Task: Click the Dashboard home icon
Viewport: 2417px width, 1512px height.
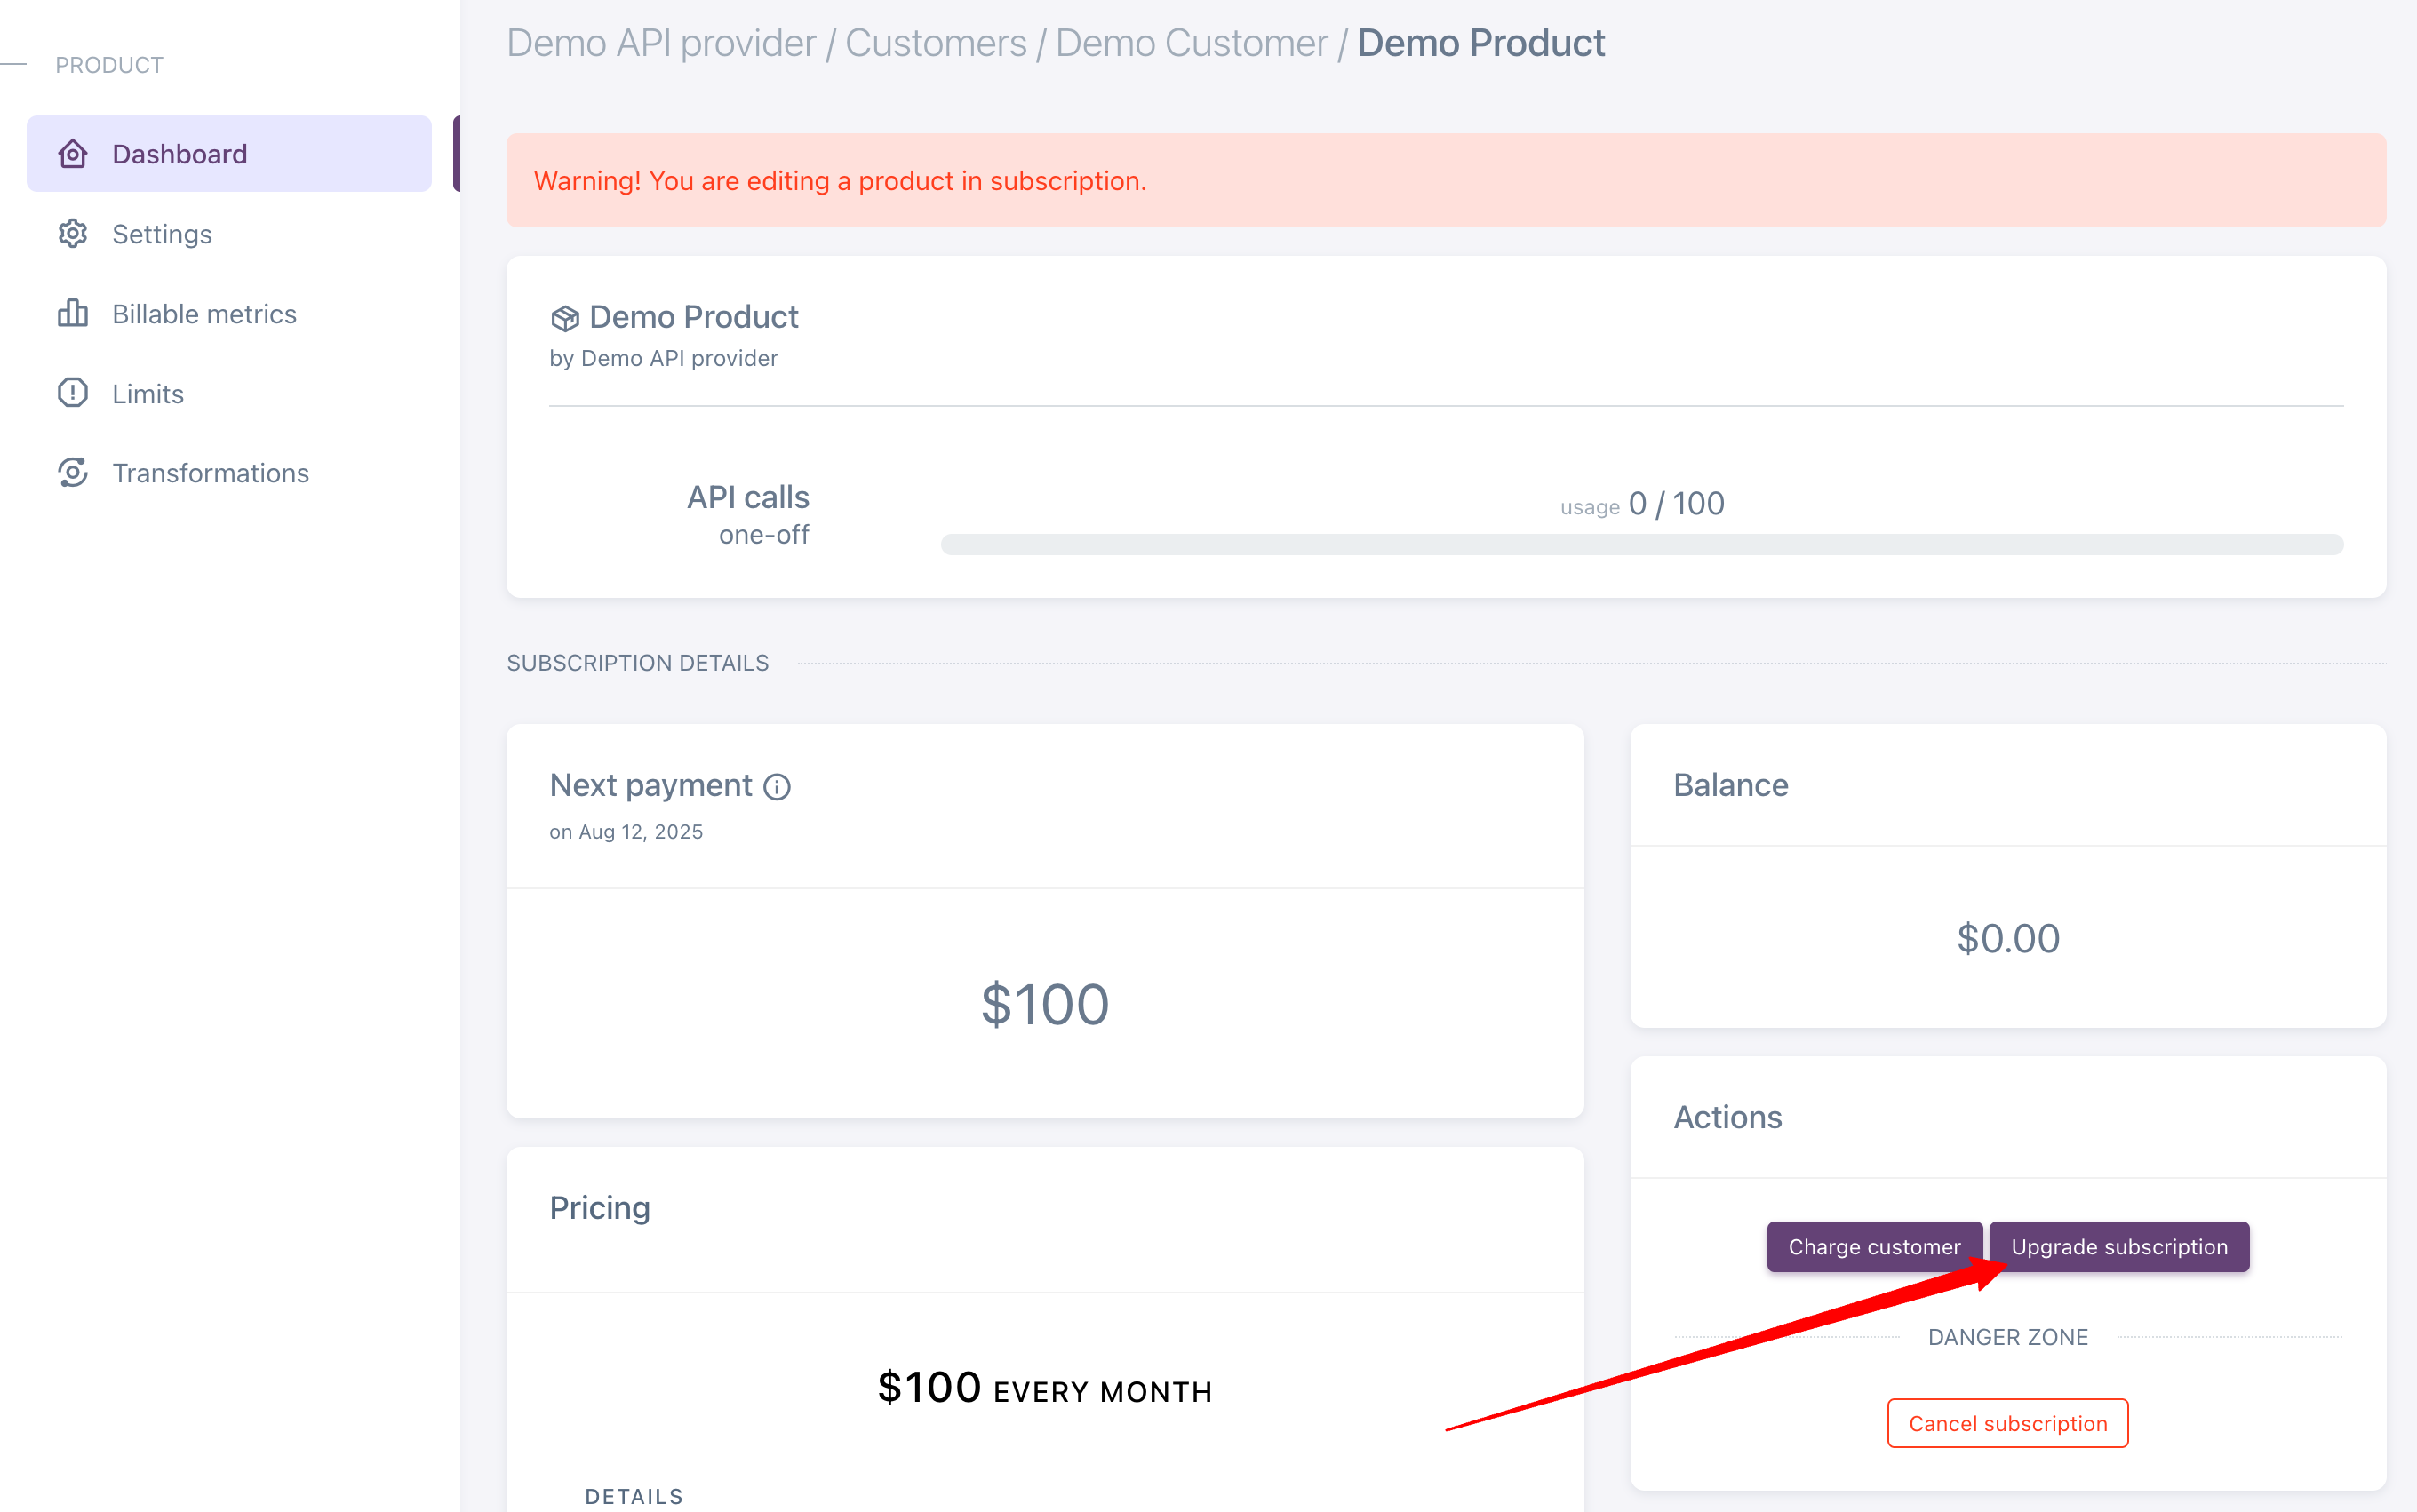Action: point(73,154)
